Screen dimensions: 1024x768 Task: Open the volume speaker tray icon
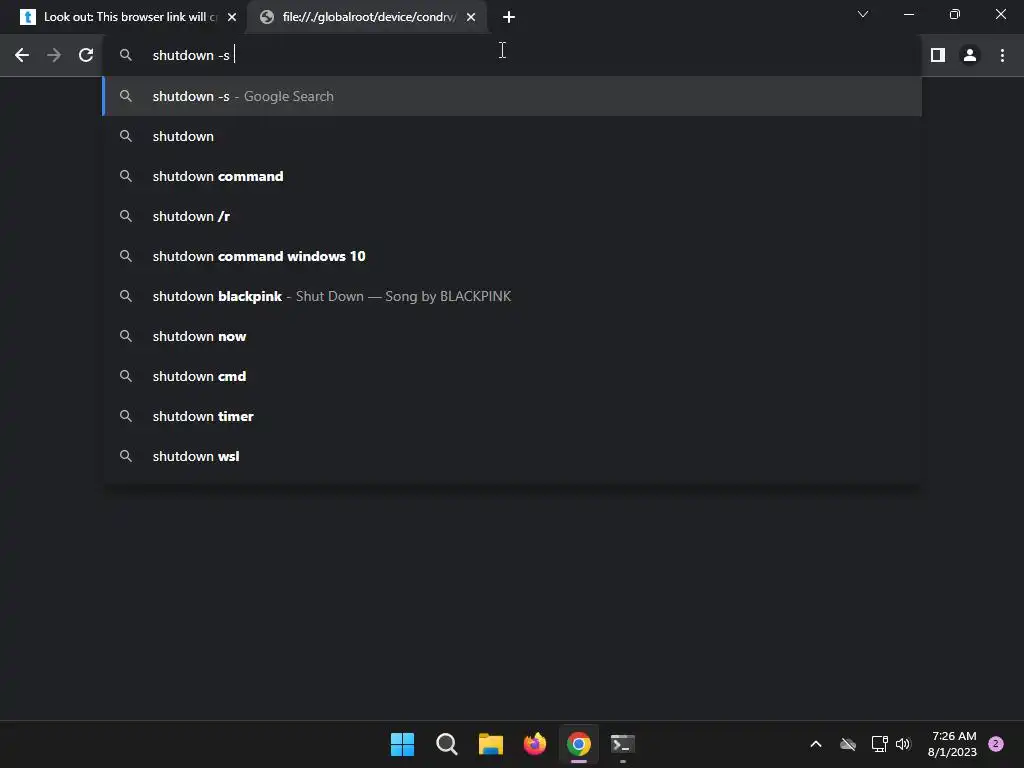click(x=903, y=744)
